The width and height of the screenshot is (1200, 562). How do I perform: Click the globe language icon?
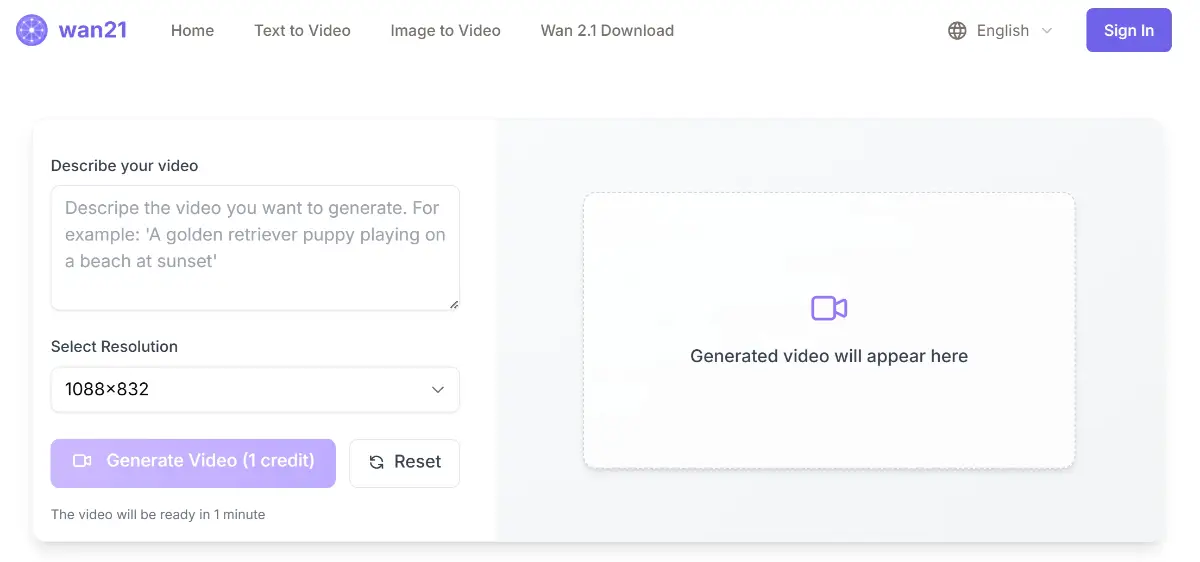click(x=957, y=31)
